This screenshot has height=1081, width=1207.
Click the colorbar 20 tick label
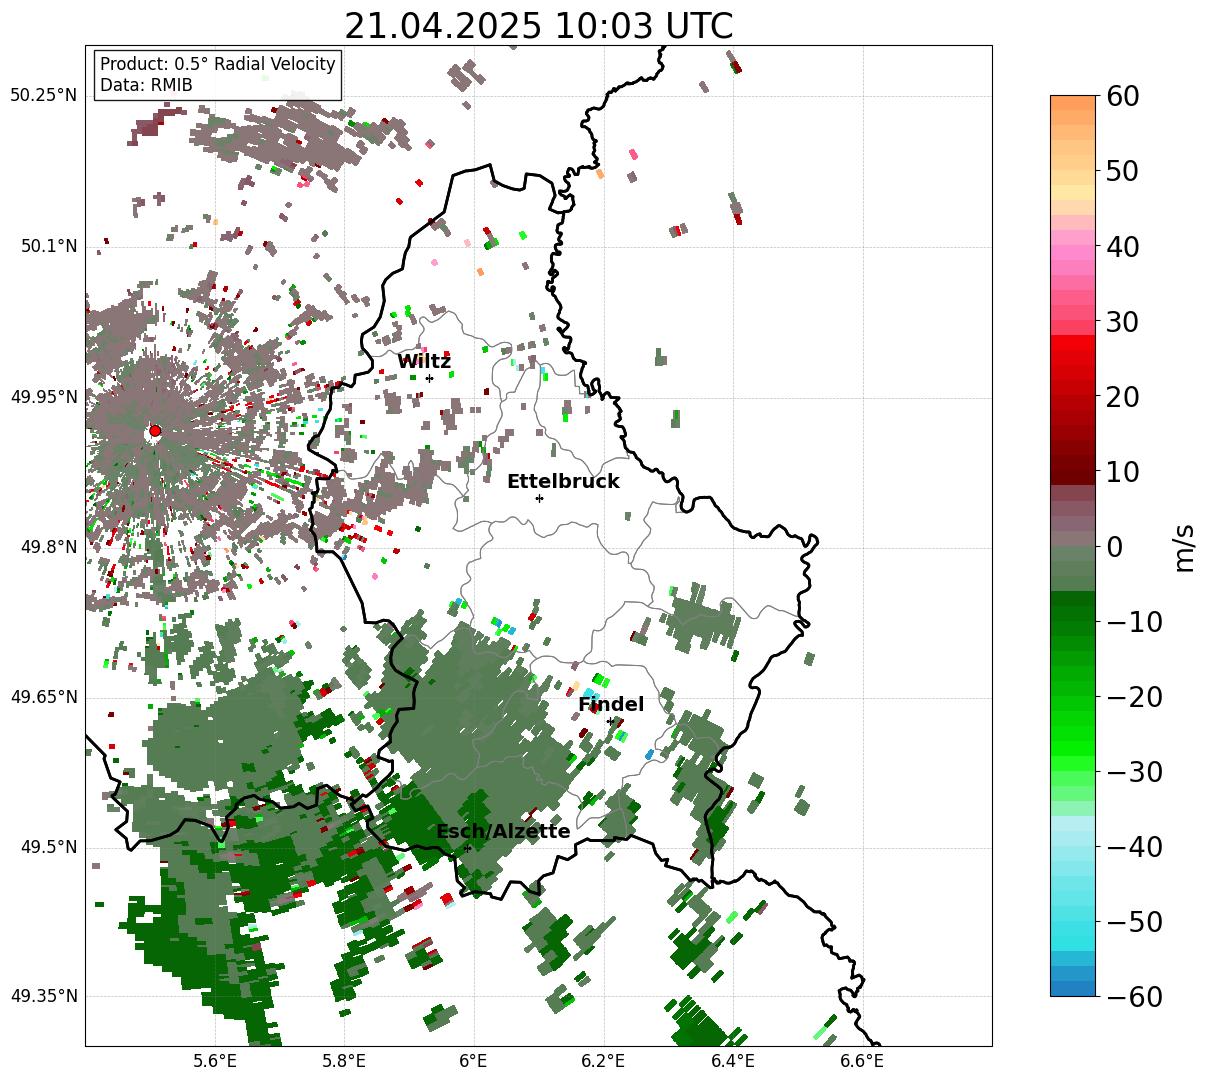tap(1123, 397)
